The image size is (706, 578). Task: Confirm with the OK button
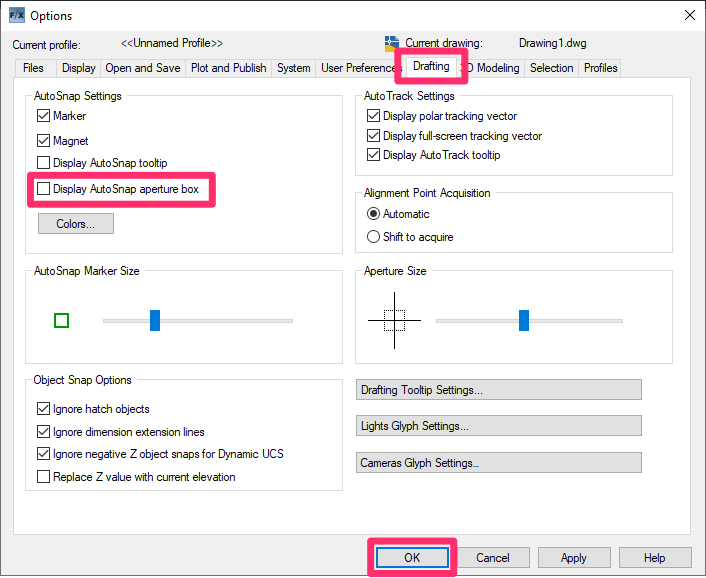click(412, 558)
